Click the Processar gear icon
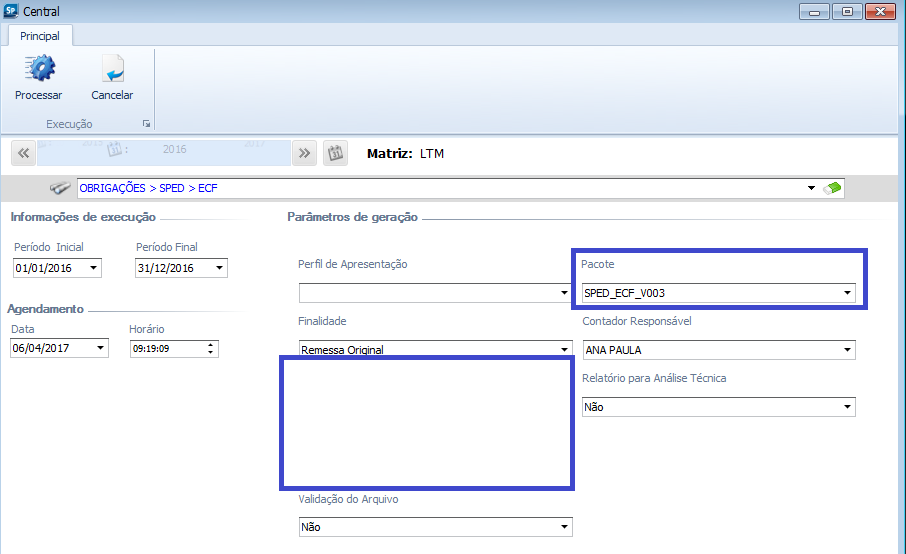 [x=39, y=70]
